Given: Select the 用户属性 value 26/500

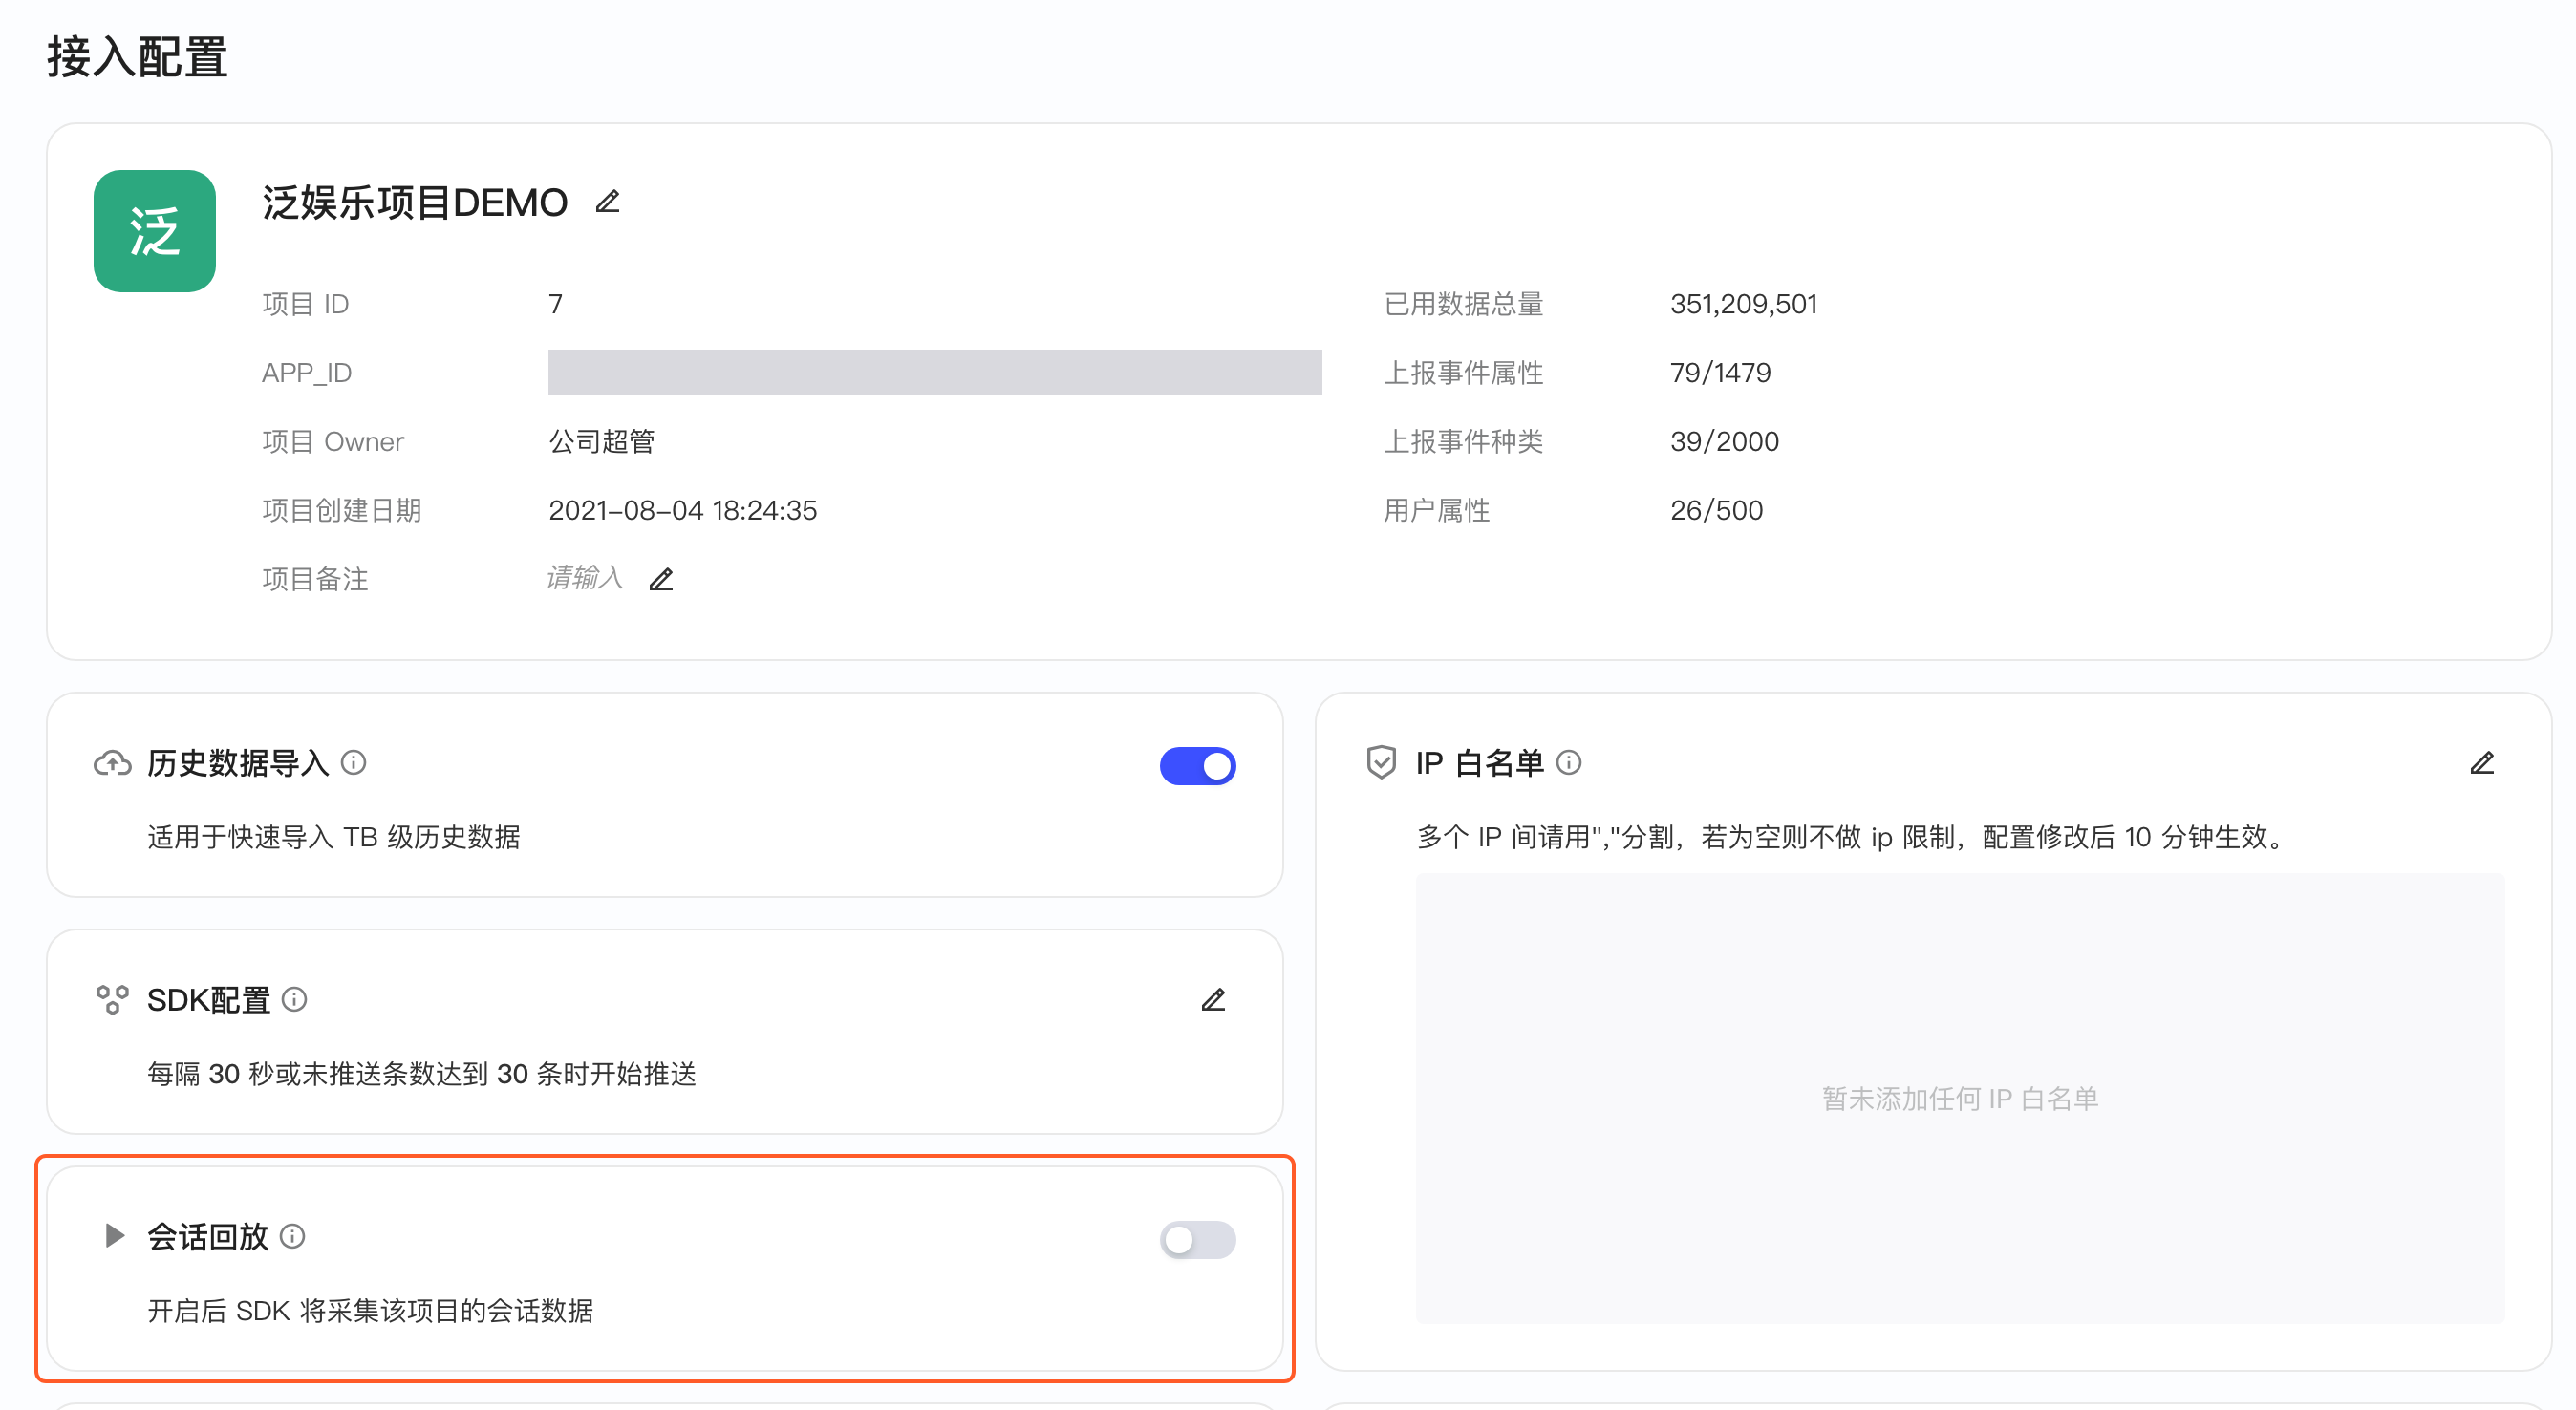Looking at the screenshot, I should [1716, 510].
